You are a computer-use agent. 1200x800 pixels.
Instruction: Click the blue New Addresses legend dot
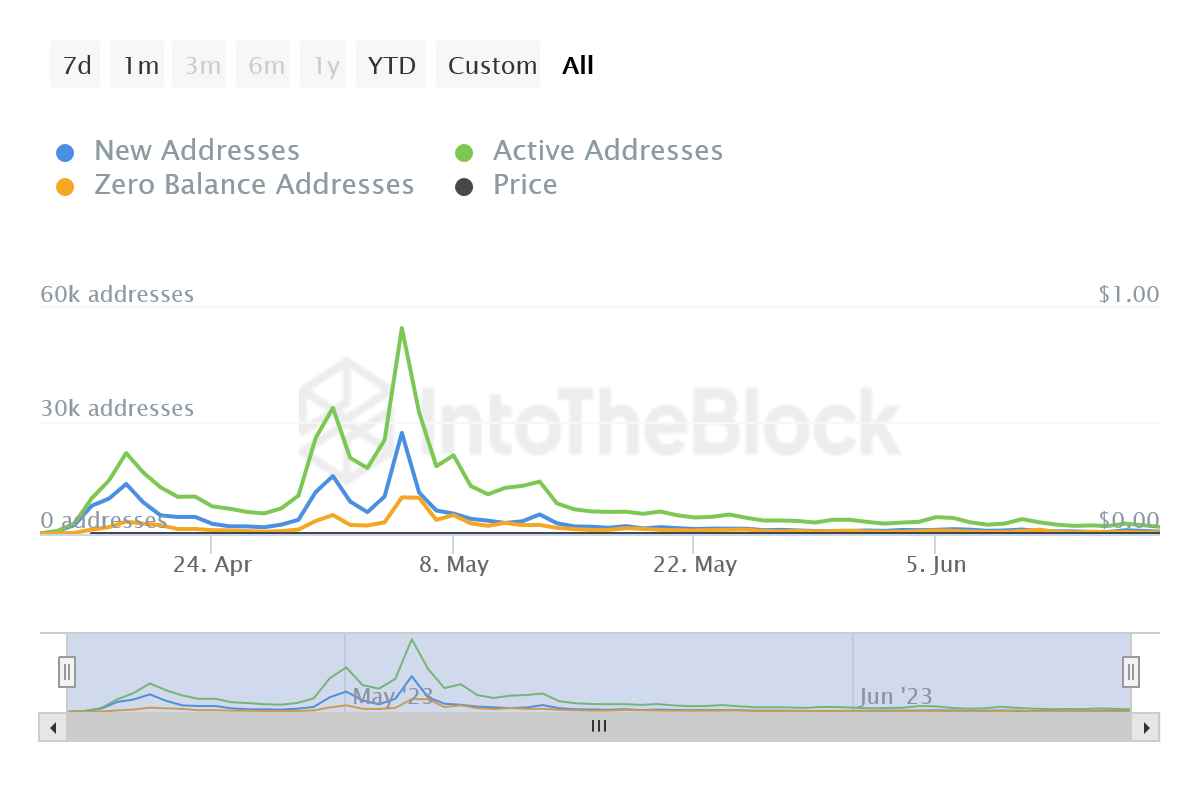(x=65, y=153)
